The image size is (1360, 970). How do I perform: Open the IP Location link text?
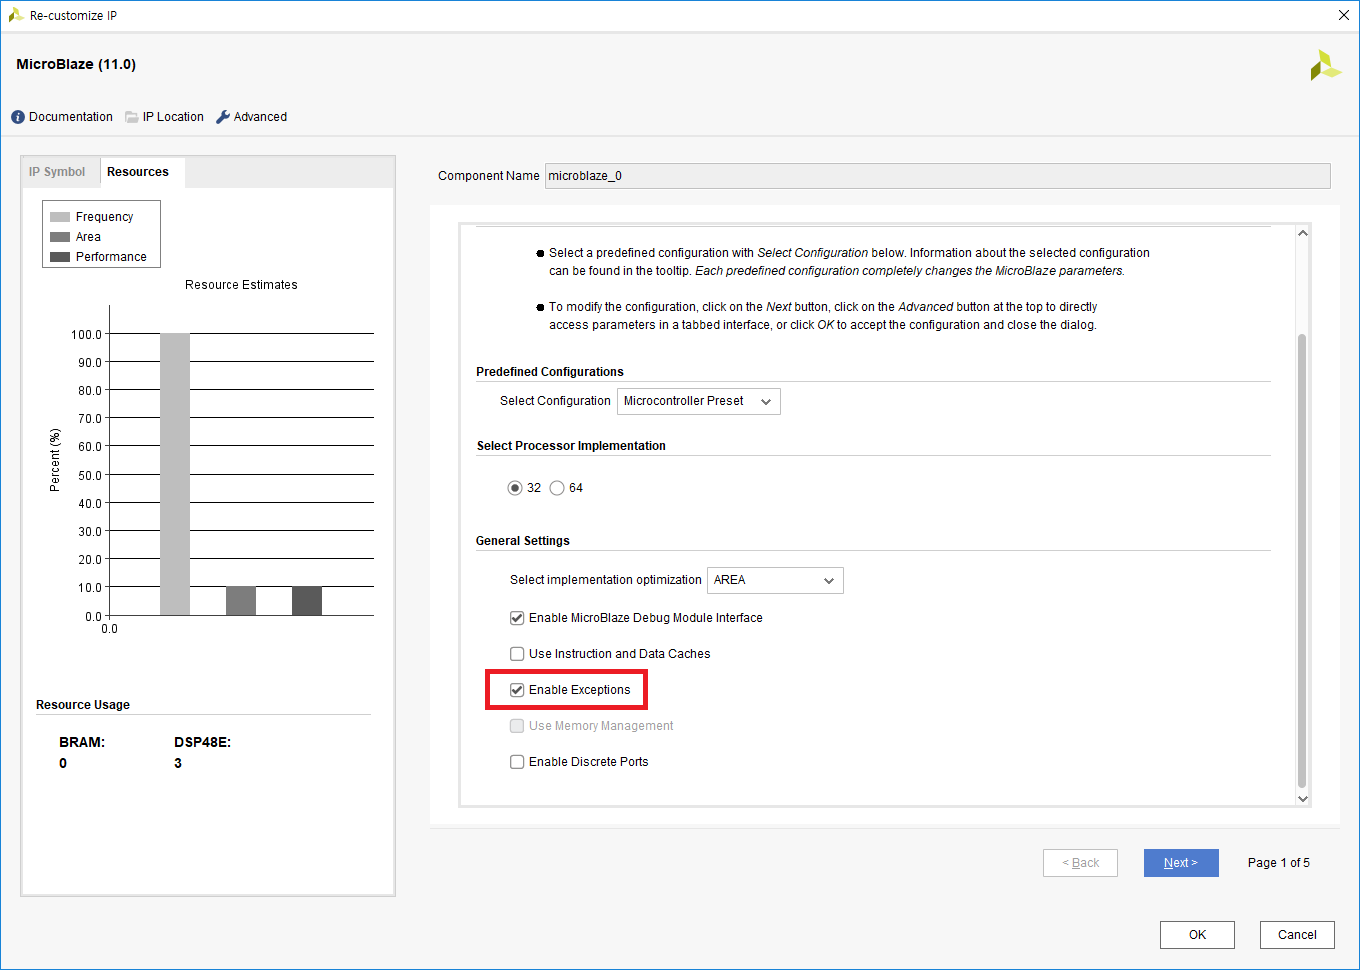click(173, 117)
